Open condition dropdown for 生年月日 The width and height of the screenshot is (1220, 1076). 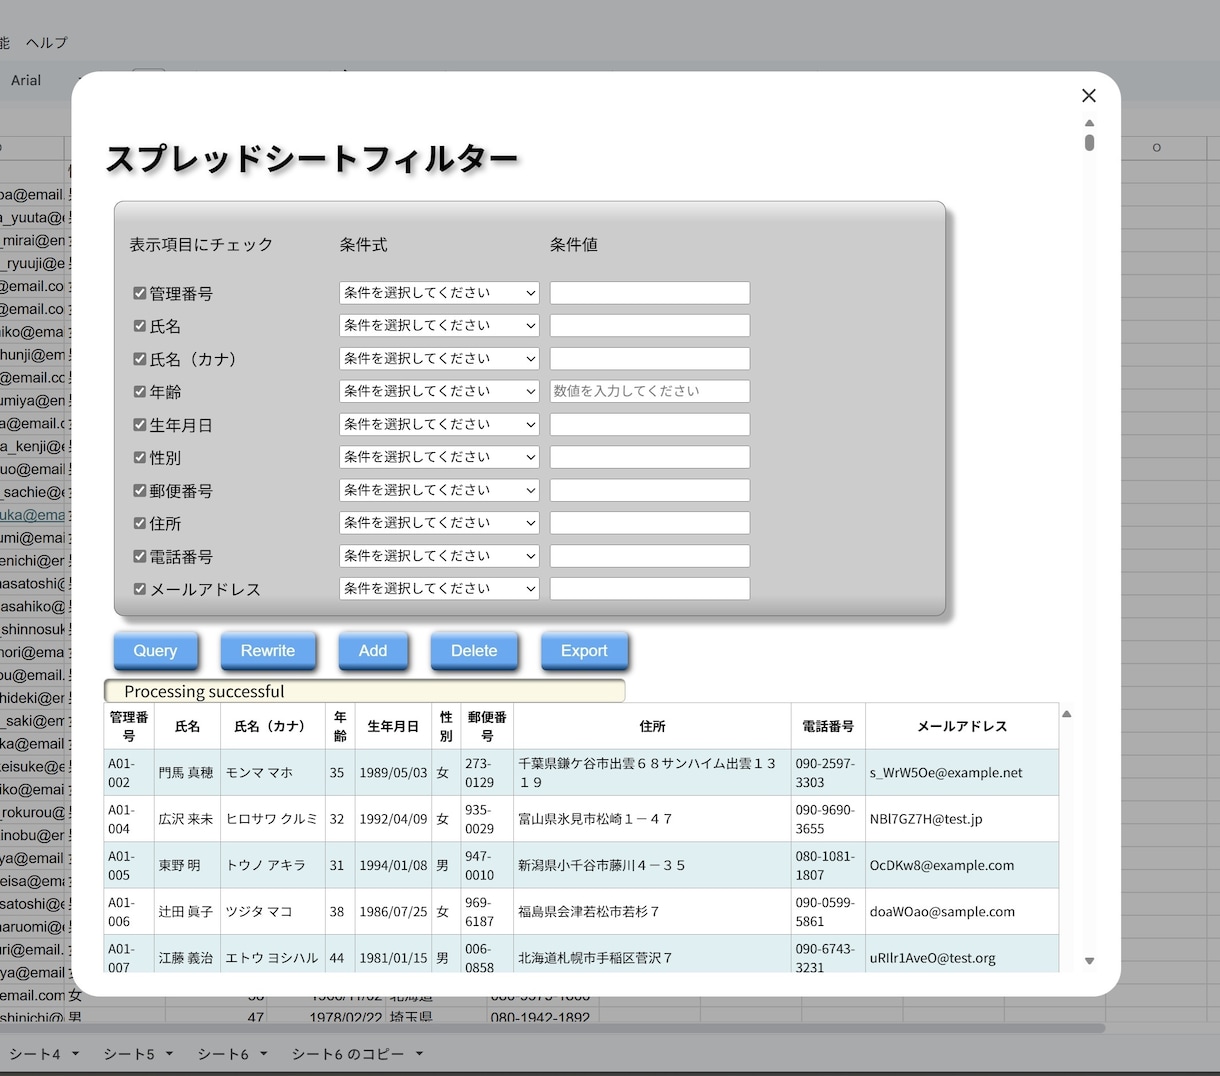[439, 424]
